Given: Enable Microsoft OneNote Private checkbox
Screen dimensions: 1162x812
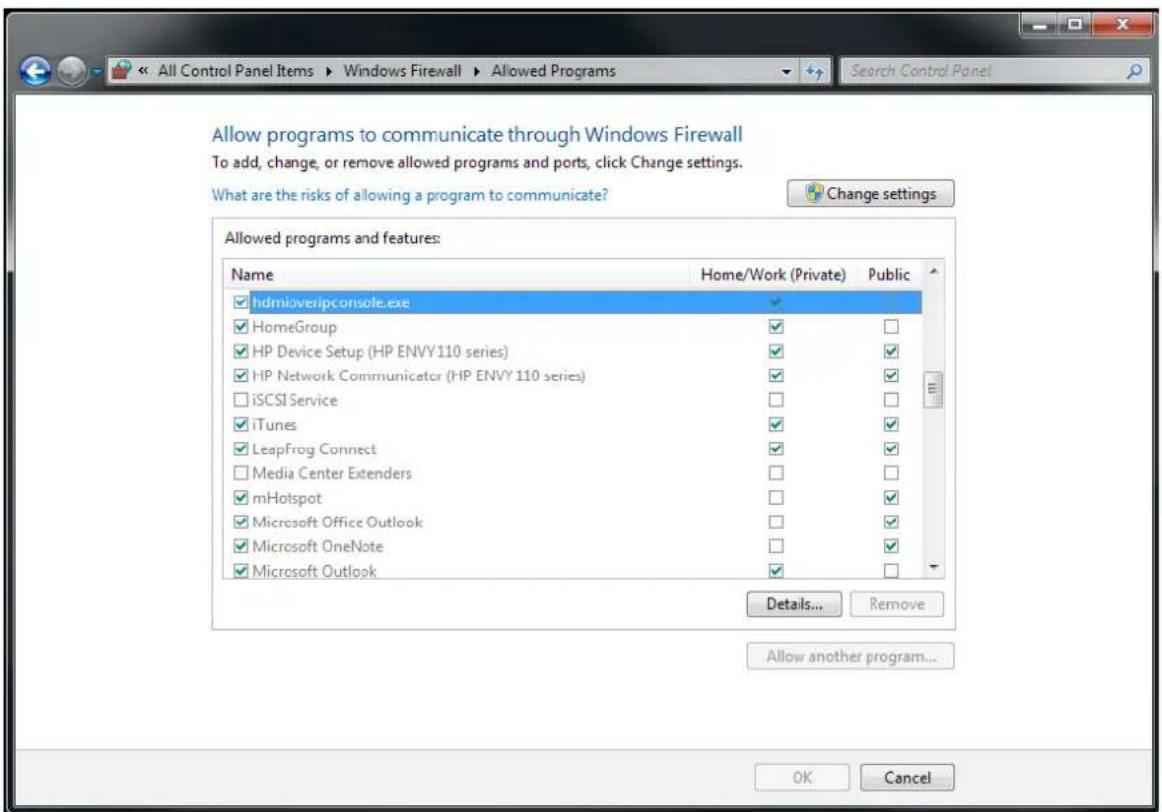Looking at the screenshot, I should coord(776,546).
